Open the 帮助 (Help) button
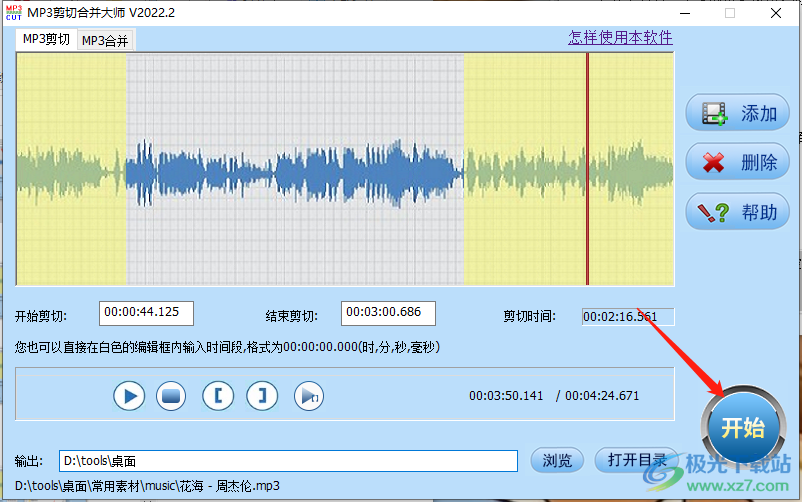802x502 pixels. point(737,211)
